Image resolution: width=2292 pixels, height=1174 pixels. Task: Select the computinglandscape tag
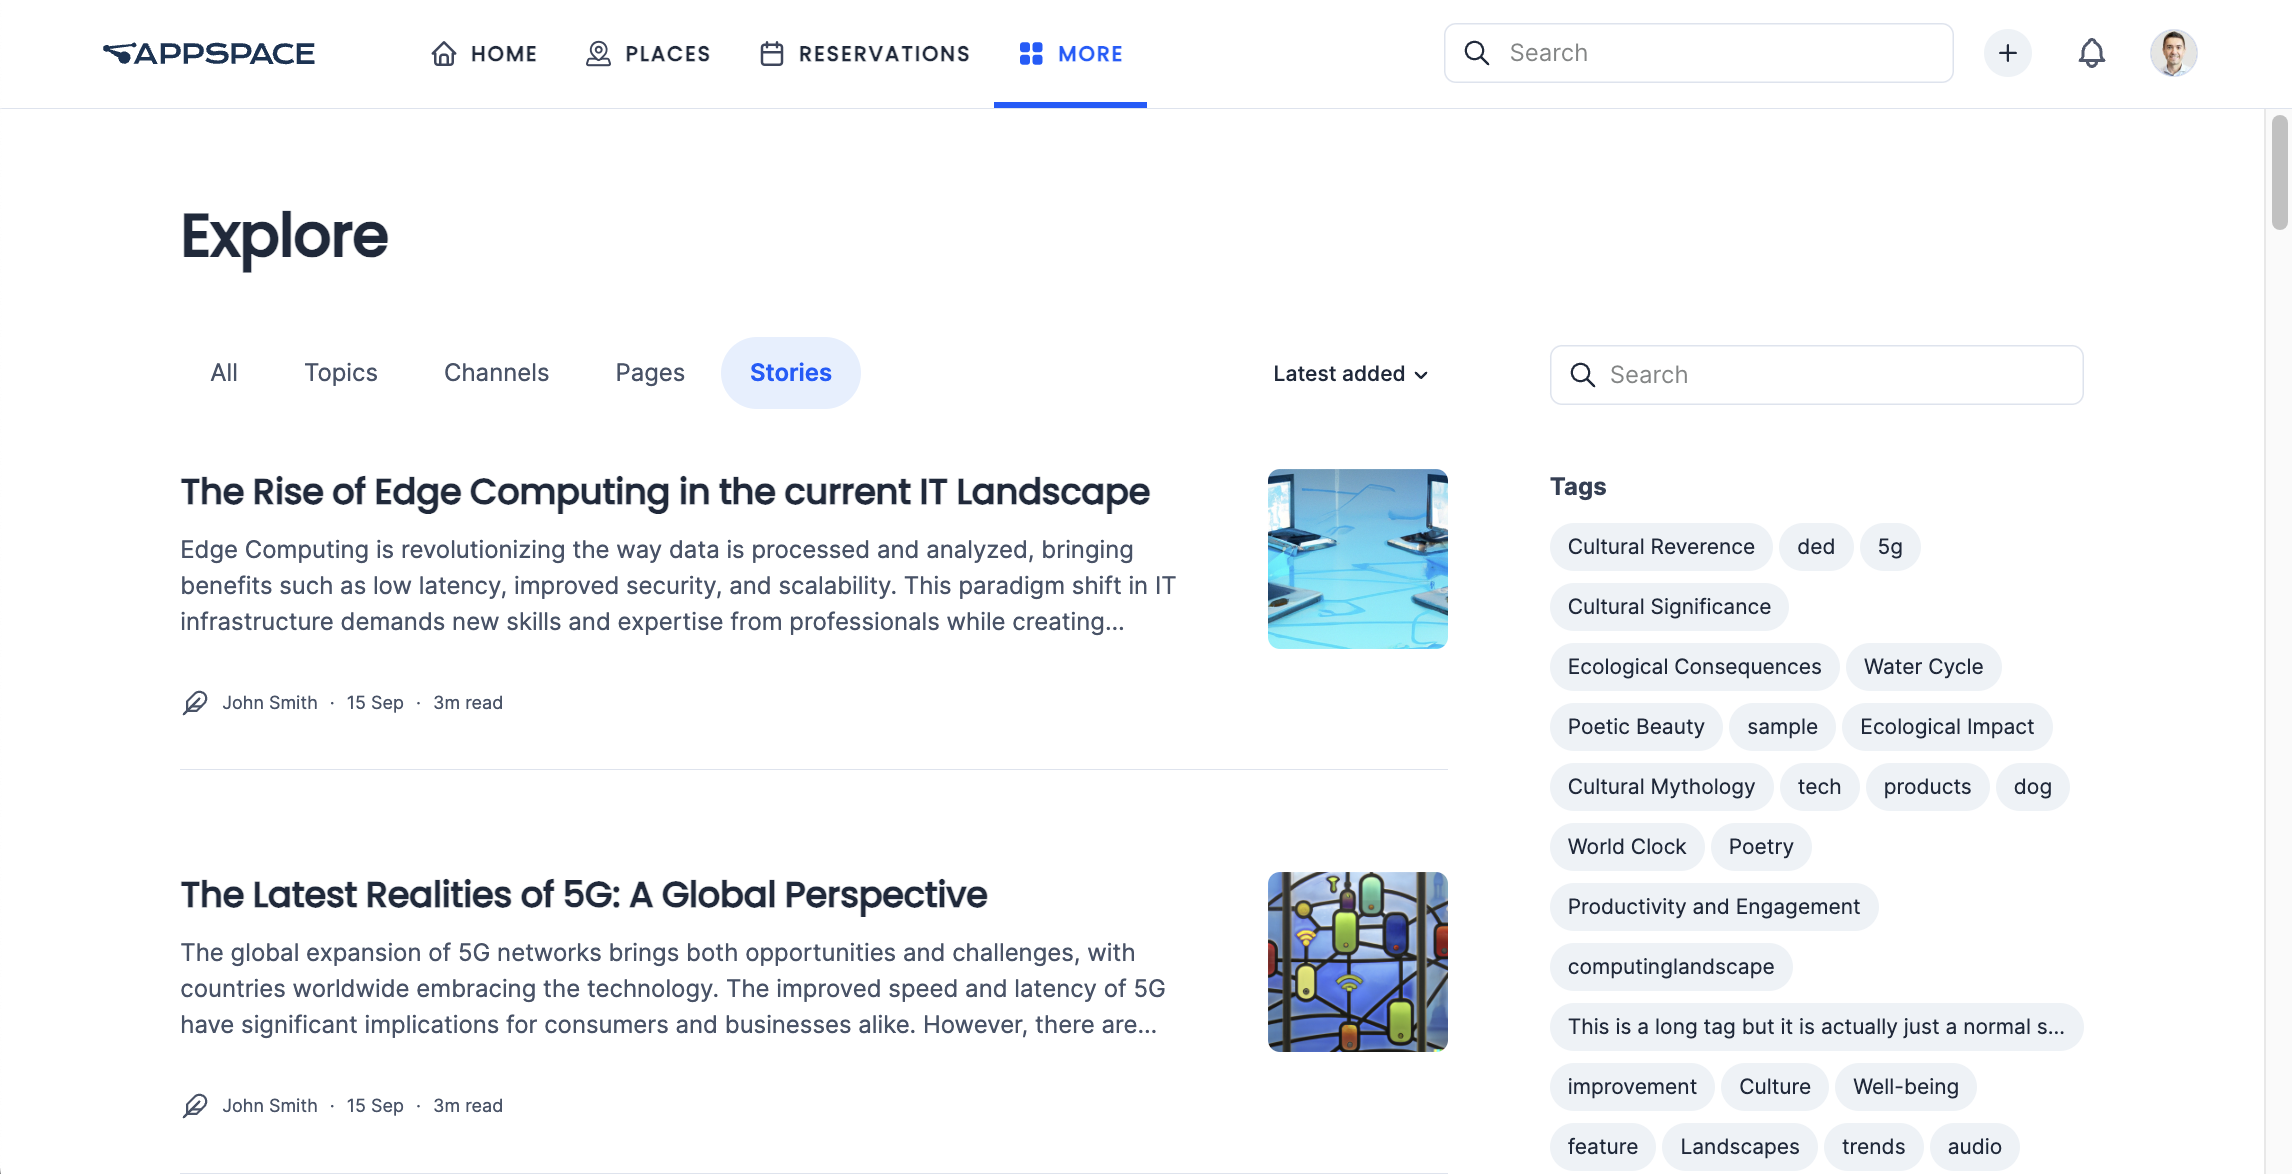pos(1671,967)
